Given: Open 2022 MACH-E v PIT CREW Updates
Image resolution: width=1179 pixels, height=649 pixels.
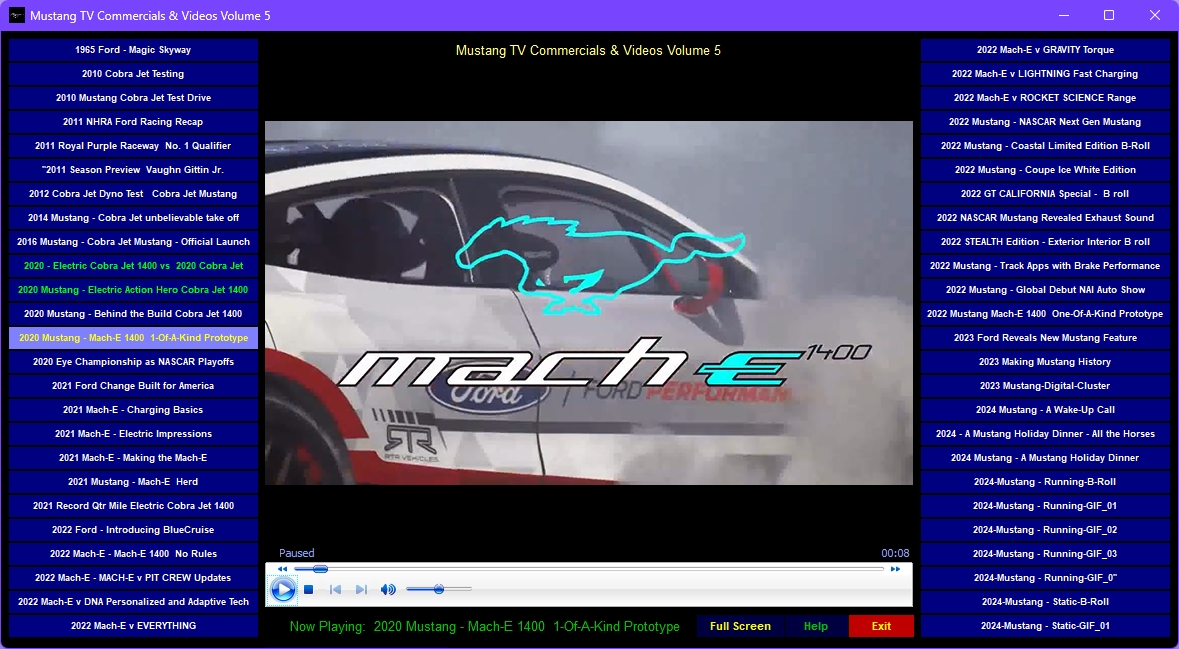Looking at the screenshot, I should coord(133,578).
